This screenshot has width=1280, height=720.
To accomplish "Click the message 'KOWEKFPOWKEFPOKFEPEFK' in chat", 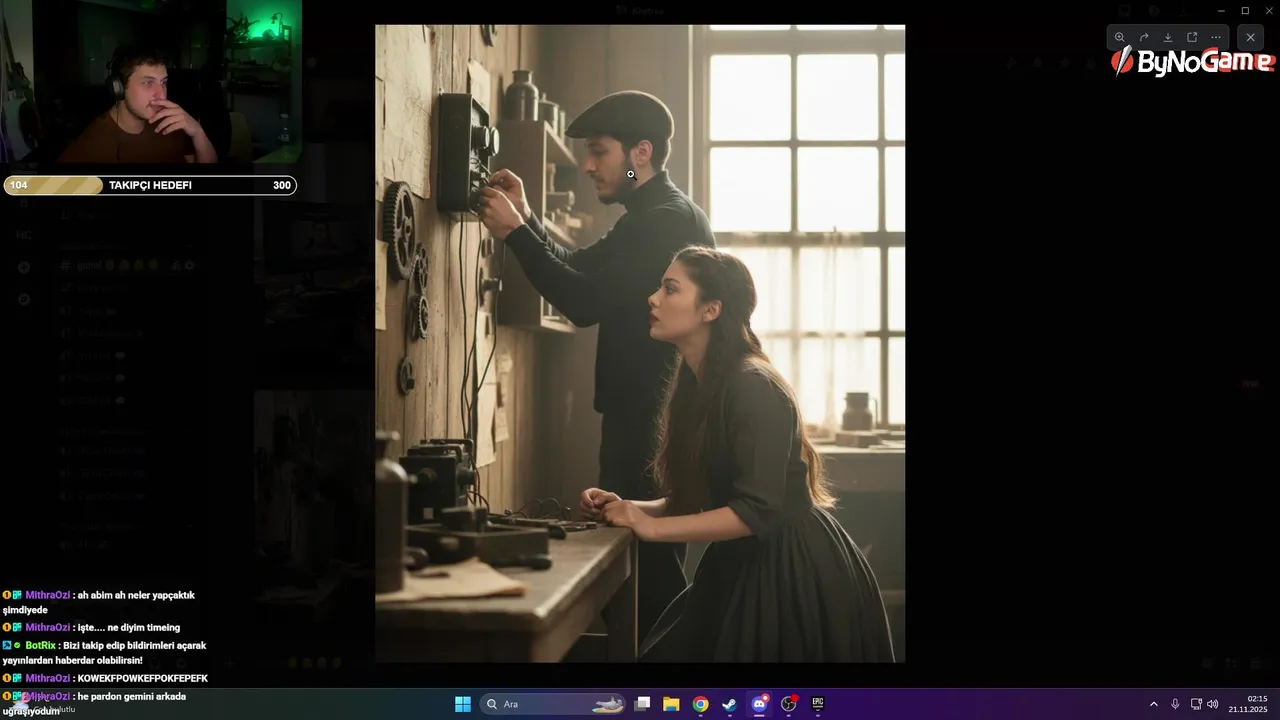I will click(x=142, y=678).
